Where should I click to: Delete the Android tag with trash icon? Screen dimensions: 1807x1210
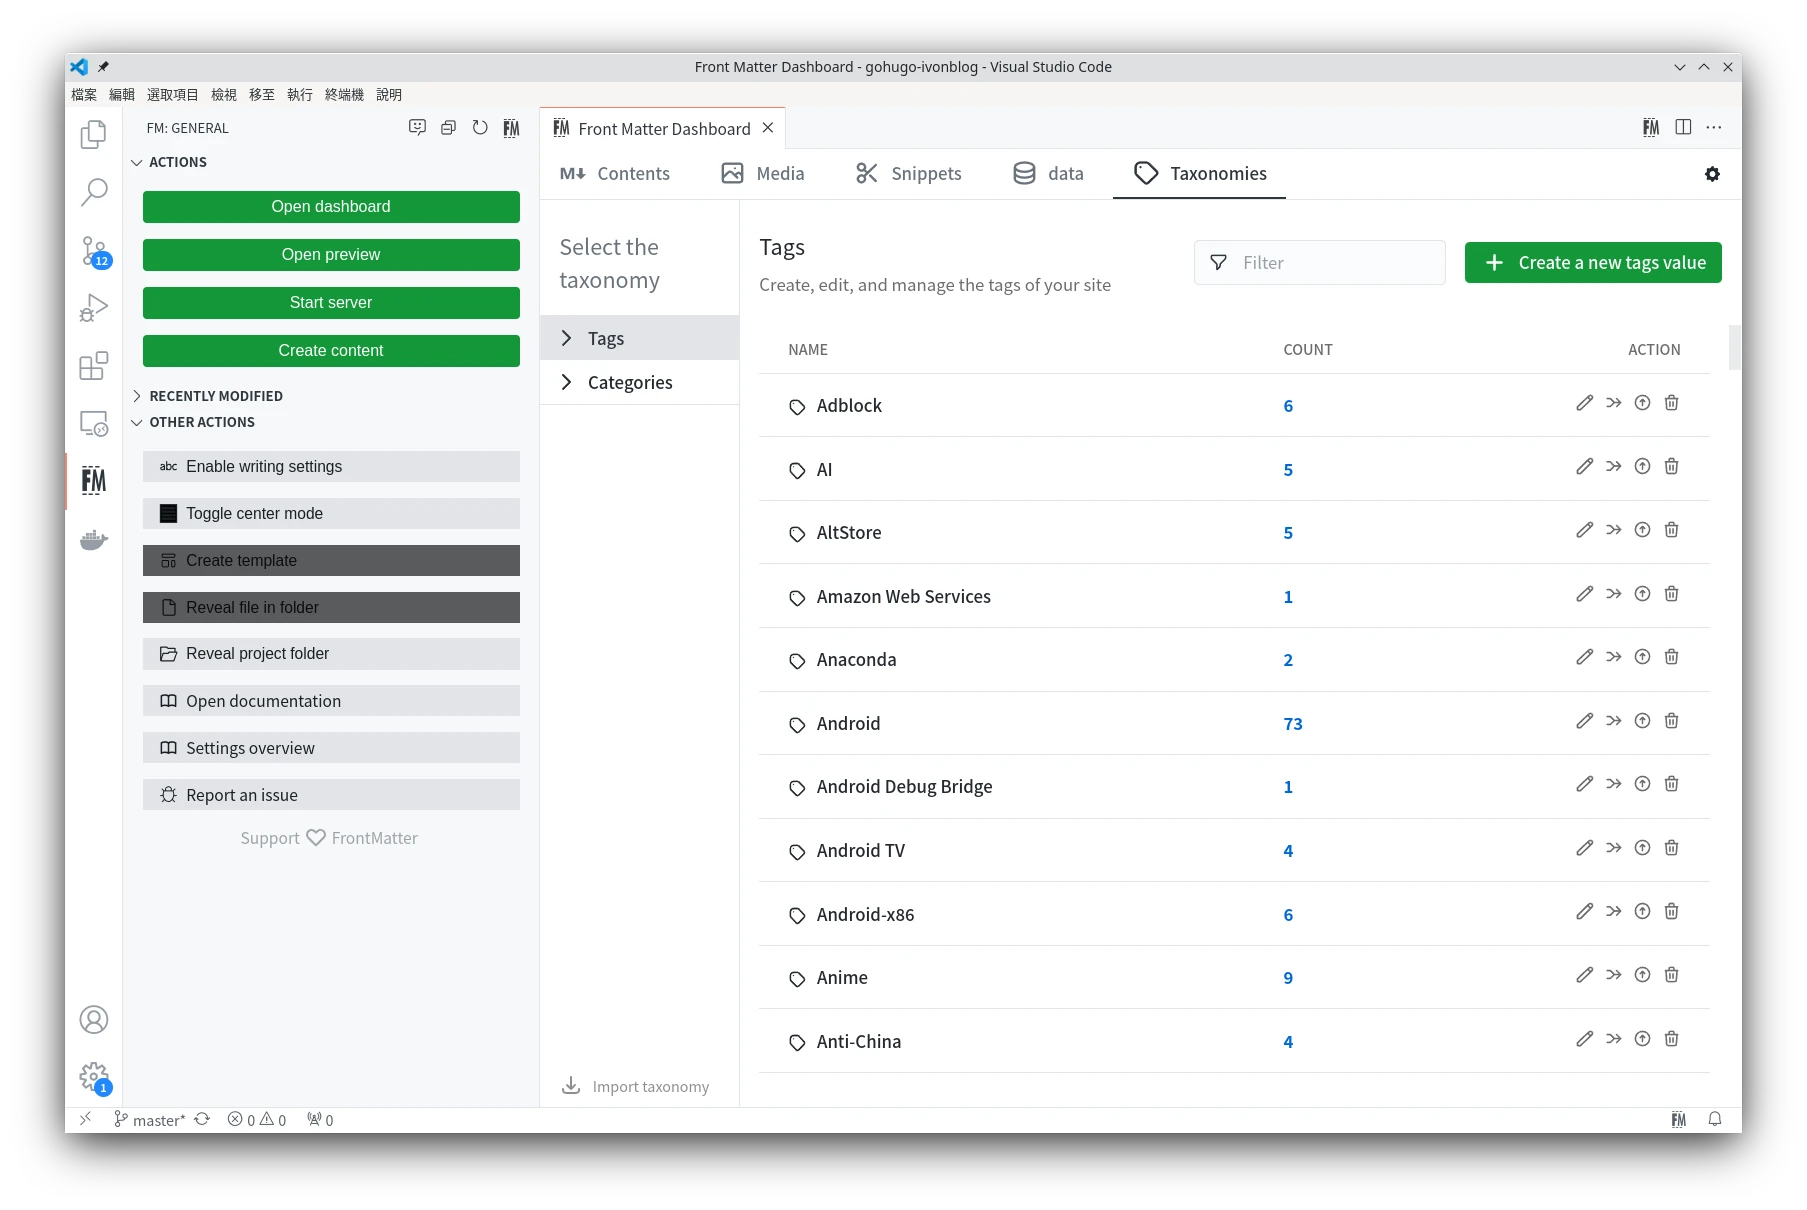pos(1671,721)
